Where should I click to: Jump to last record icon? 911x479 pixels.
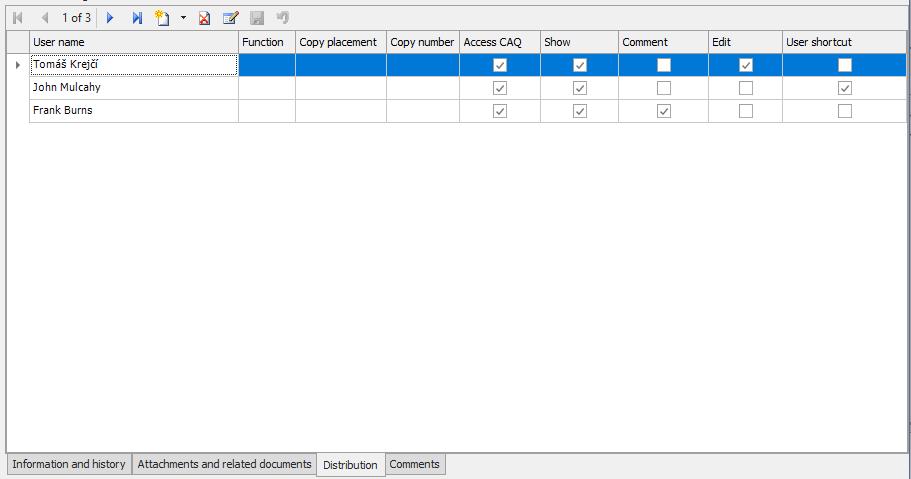coord(137,18)
